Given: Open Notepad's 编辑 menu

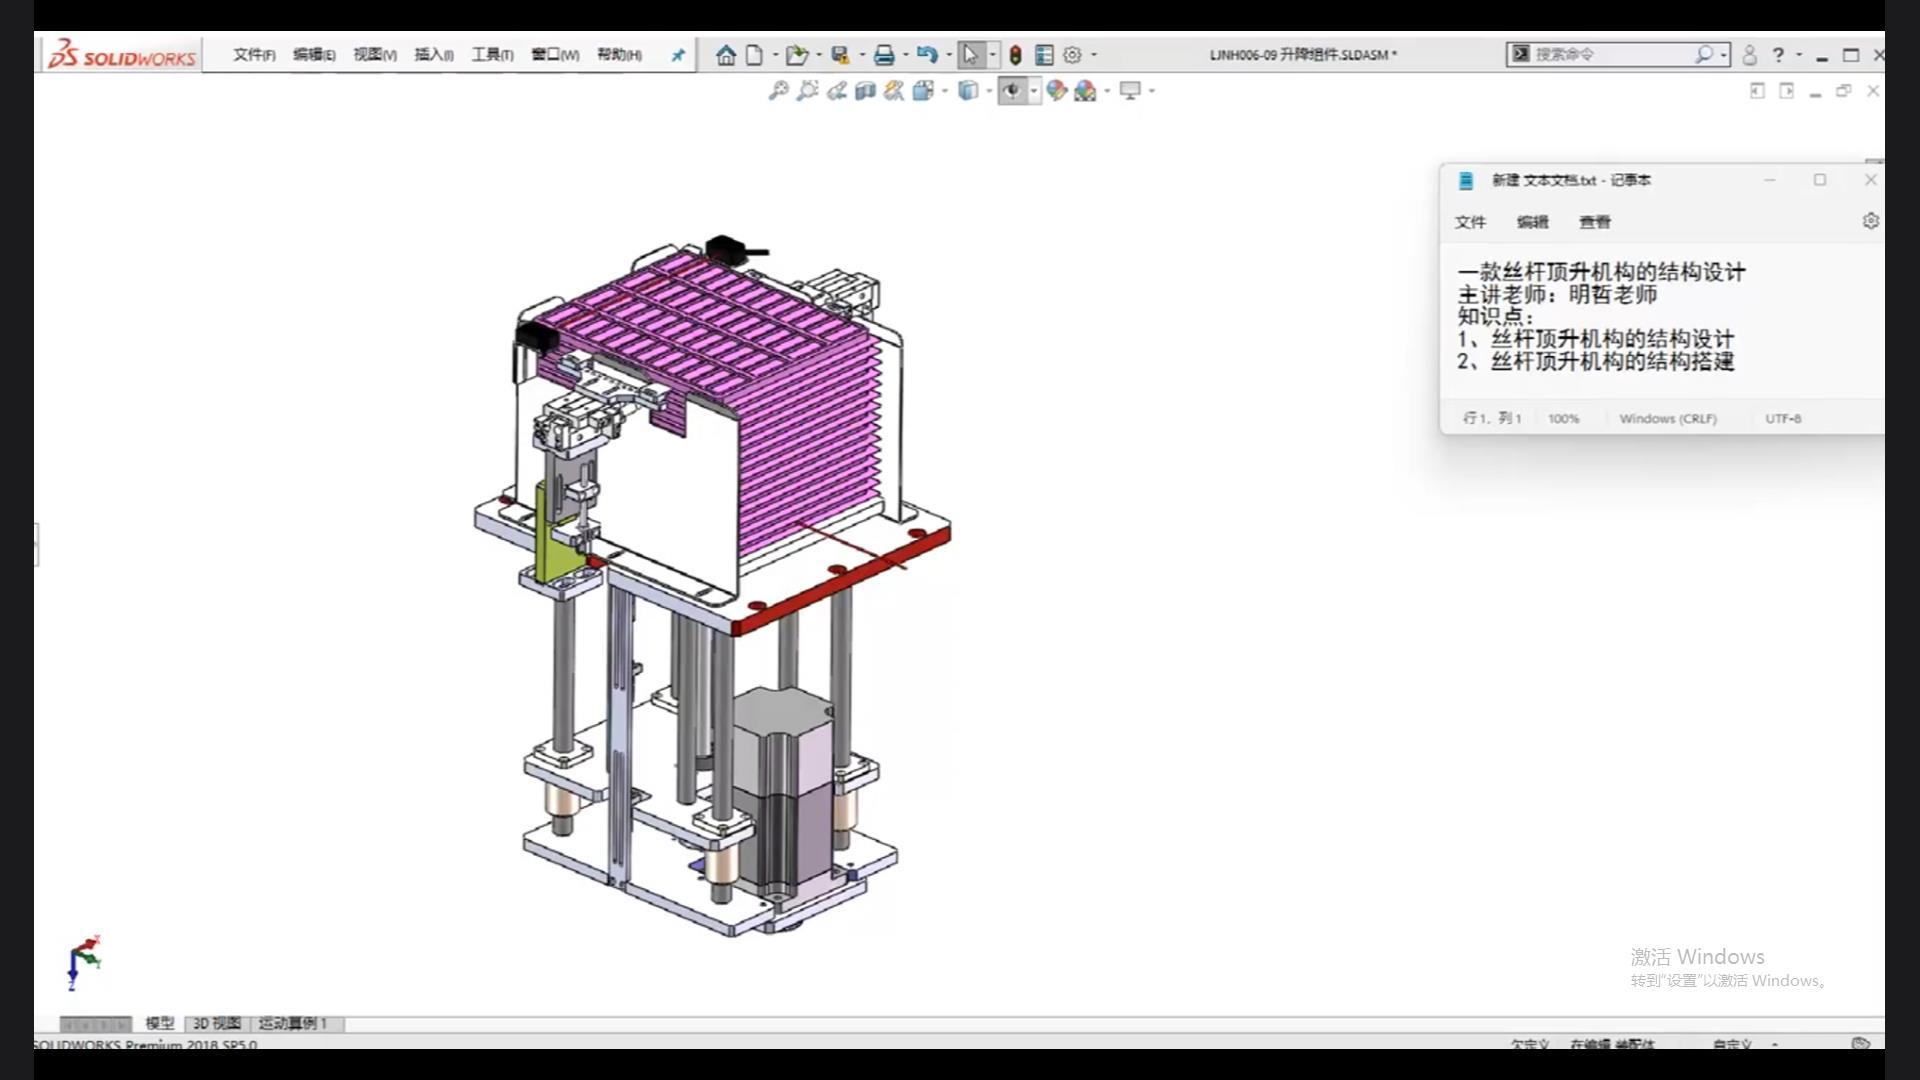Looking at the screenshot, I should pyautogui.click(x=1532, y=222).
